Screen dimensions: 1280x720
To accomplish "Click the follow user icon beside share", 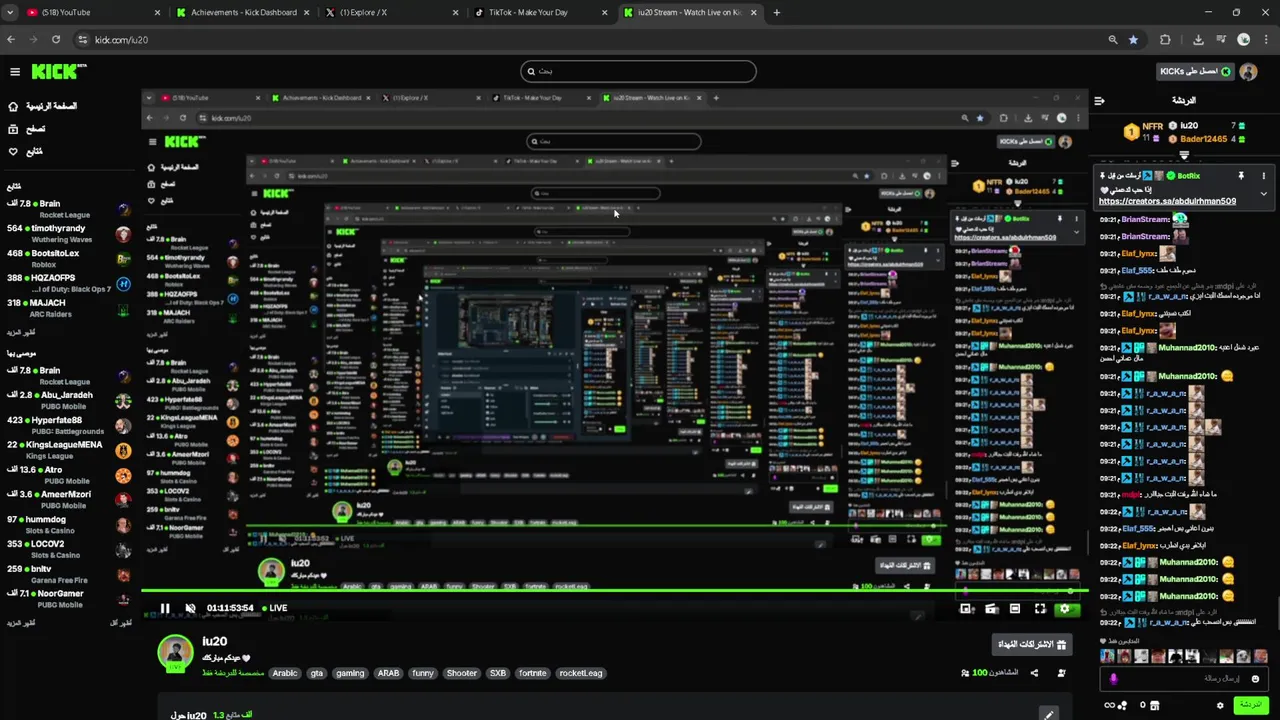I will tap(1061, 673).
